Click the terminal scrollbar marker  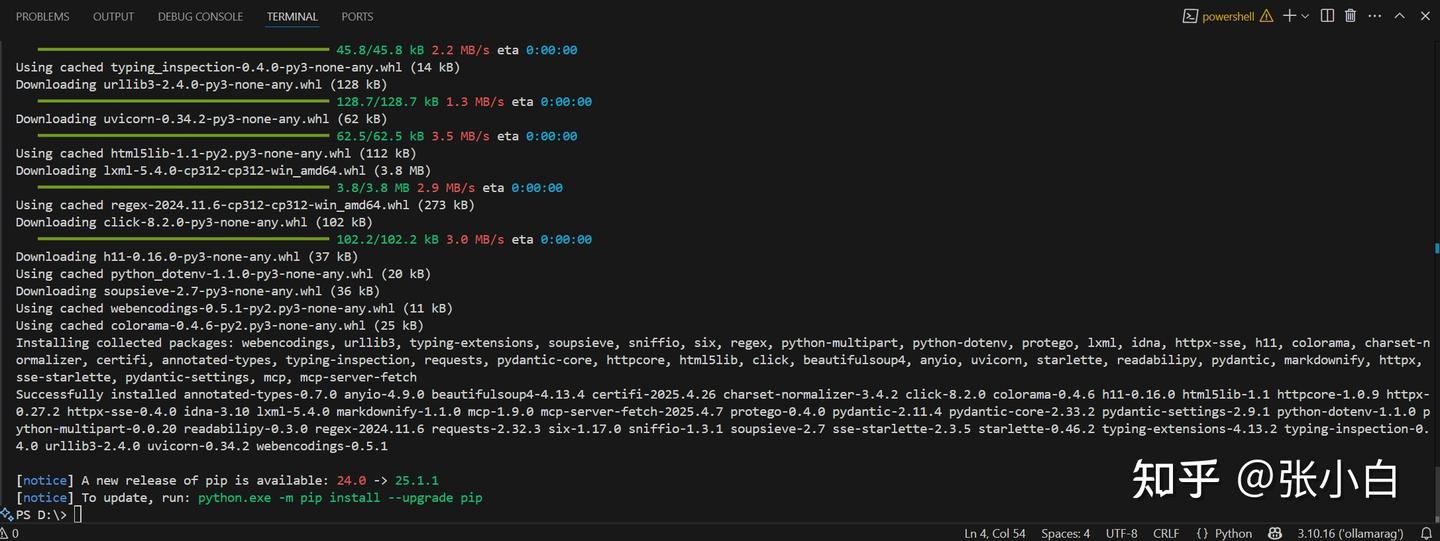(1436, 246)
